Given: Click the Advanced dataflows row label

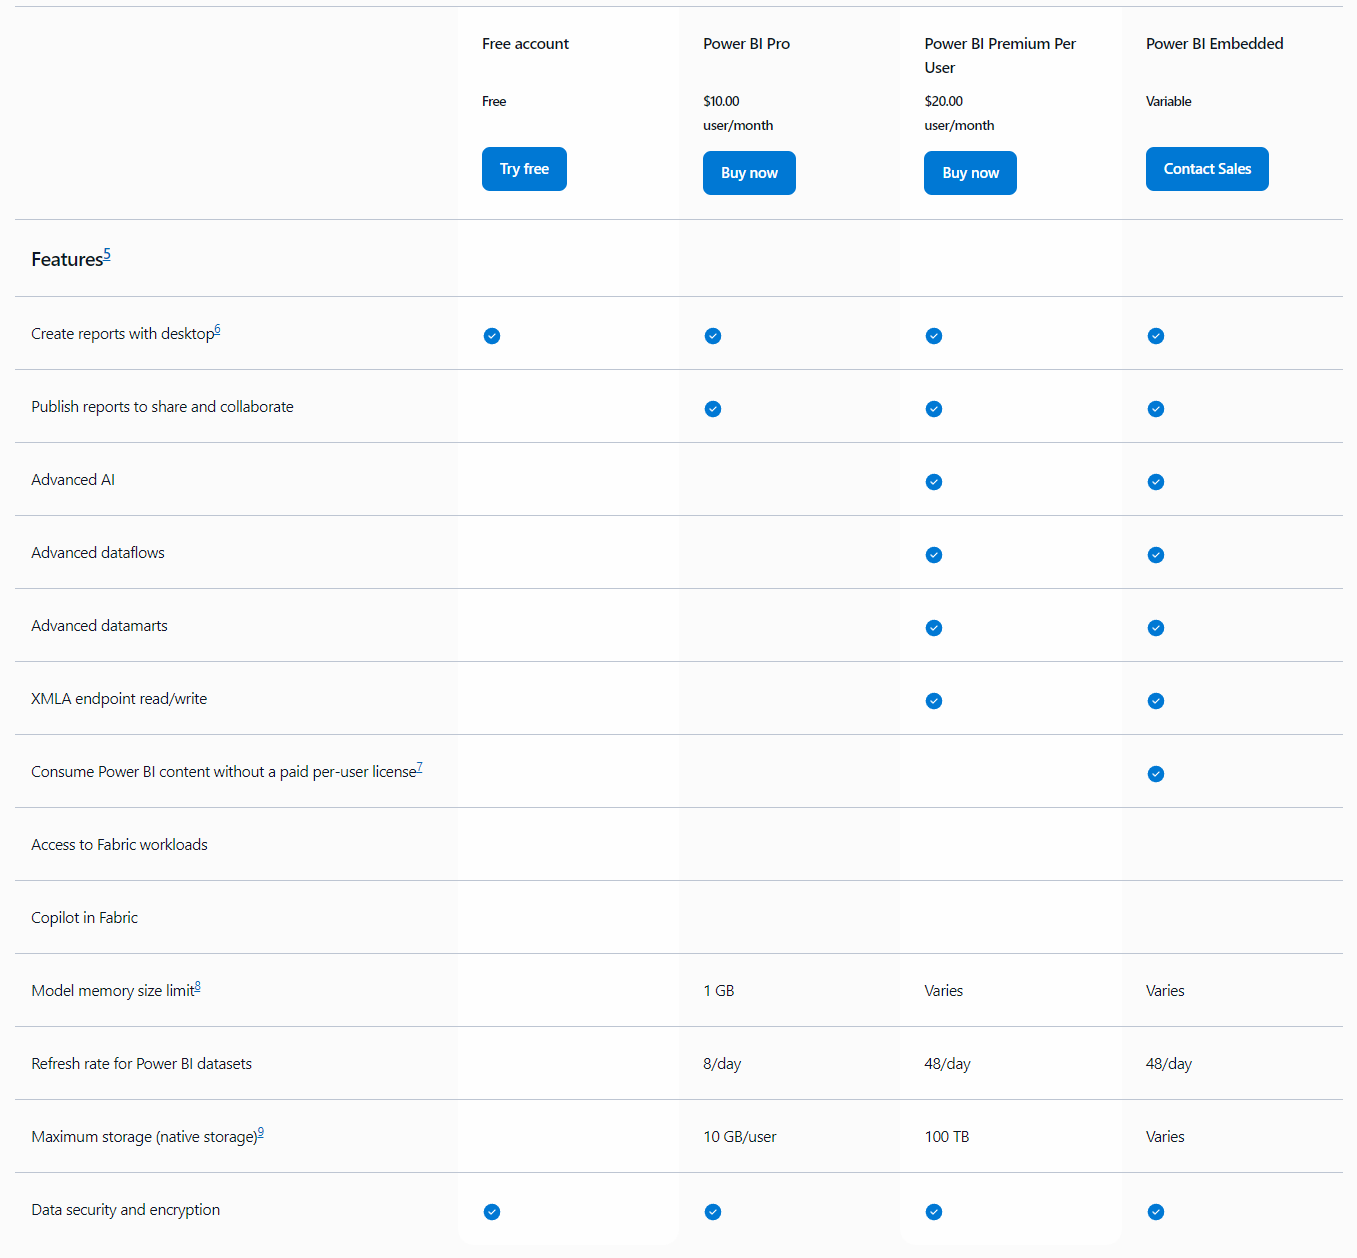Looking at the screenshot, I should point(98,553).
